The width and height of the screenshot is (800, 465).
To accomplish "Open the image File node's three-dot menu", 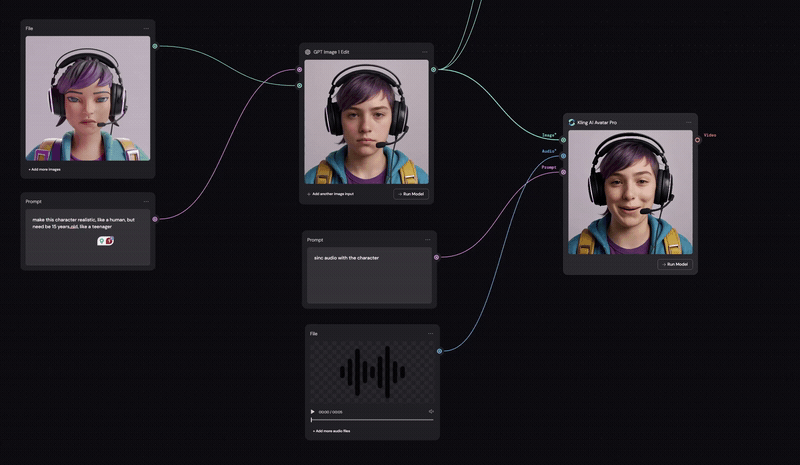I will tap(146, 29).
